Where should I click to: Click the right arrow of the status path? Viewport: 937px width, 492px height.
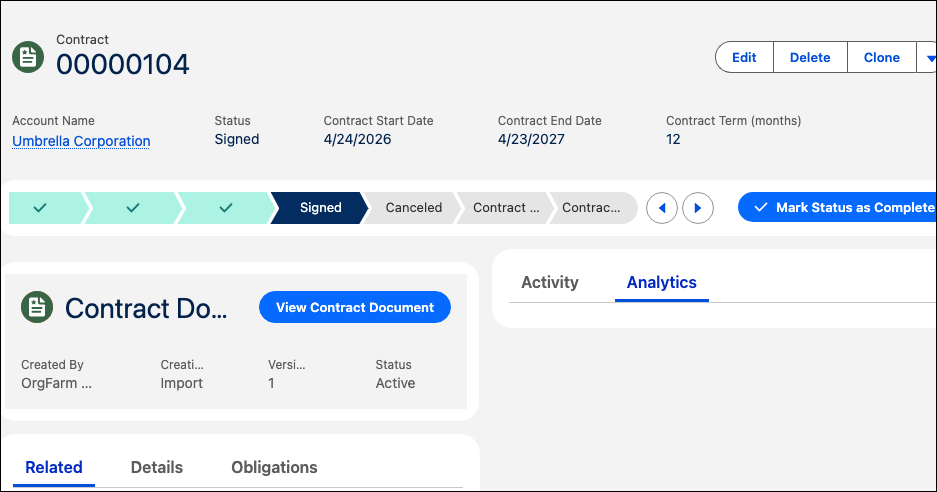click(x=698, y=208)
